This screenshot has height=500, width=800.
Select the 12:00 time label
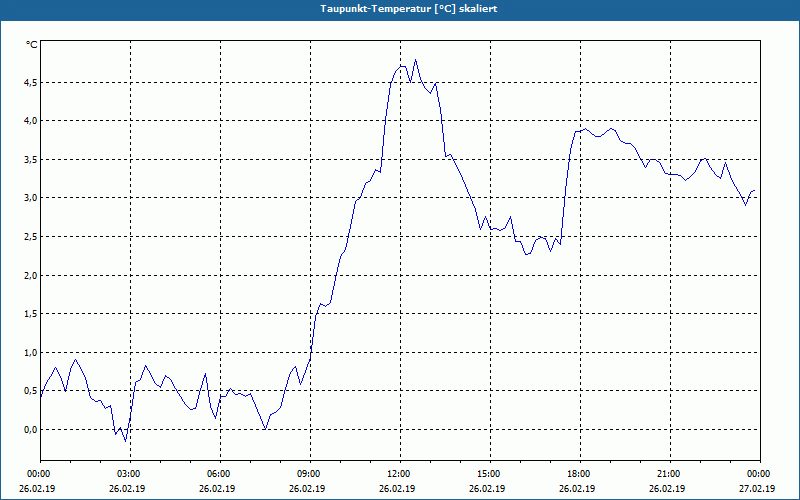pyautogui.click(x=400, y=474)
